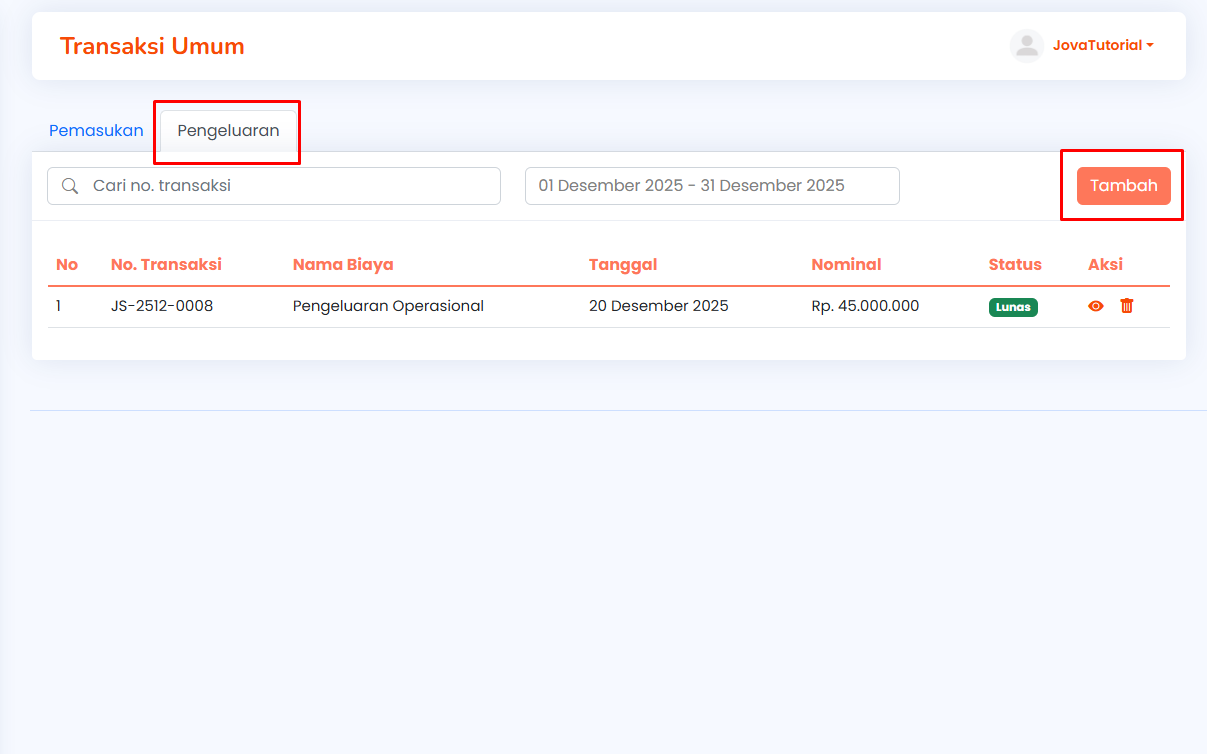Focus the Cari no. transaksi search field
Screen dimensions: 1207x754
point(274,186)
